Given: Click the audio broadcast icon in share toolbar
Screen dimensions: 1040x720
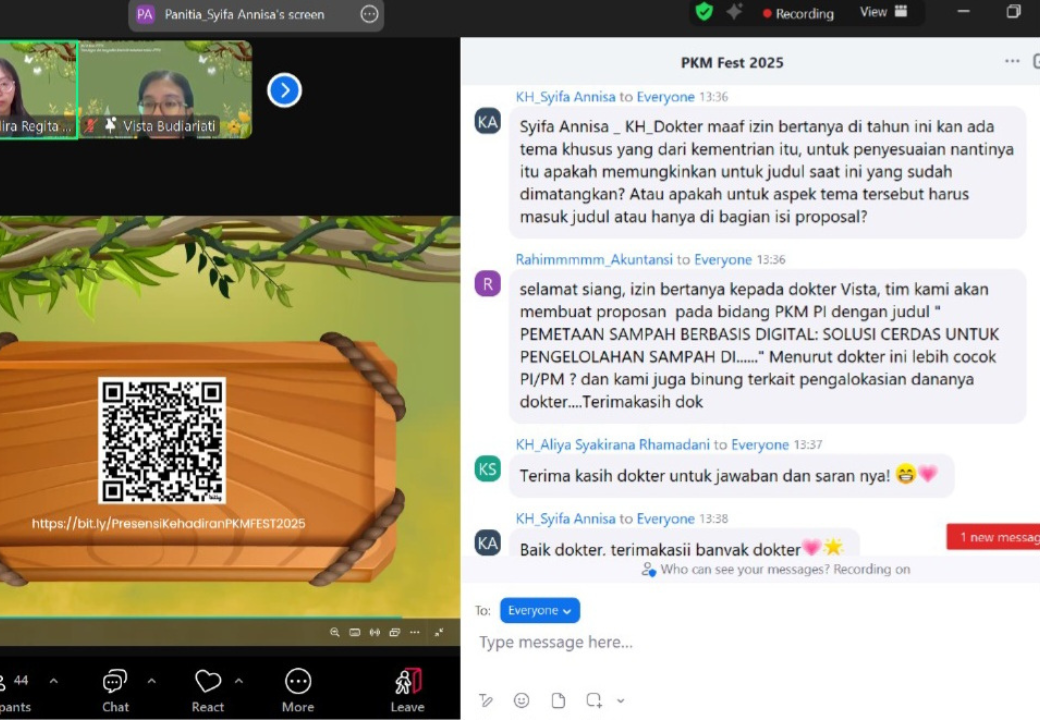Looking at the screenshot, I should [x=375, y=632].
